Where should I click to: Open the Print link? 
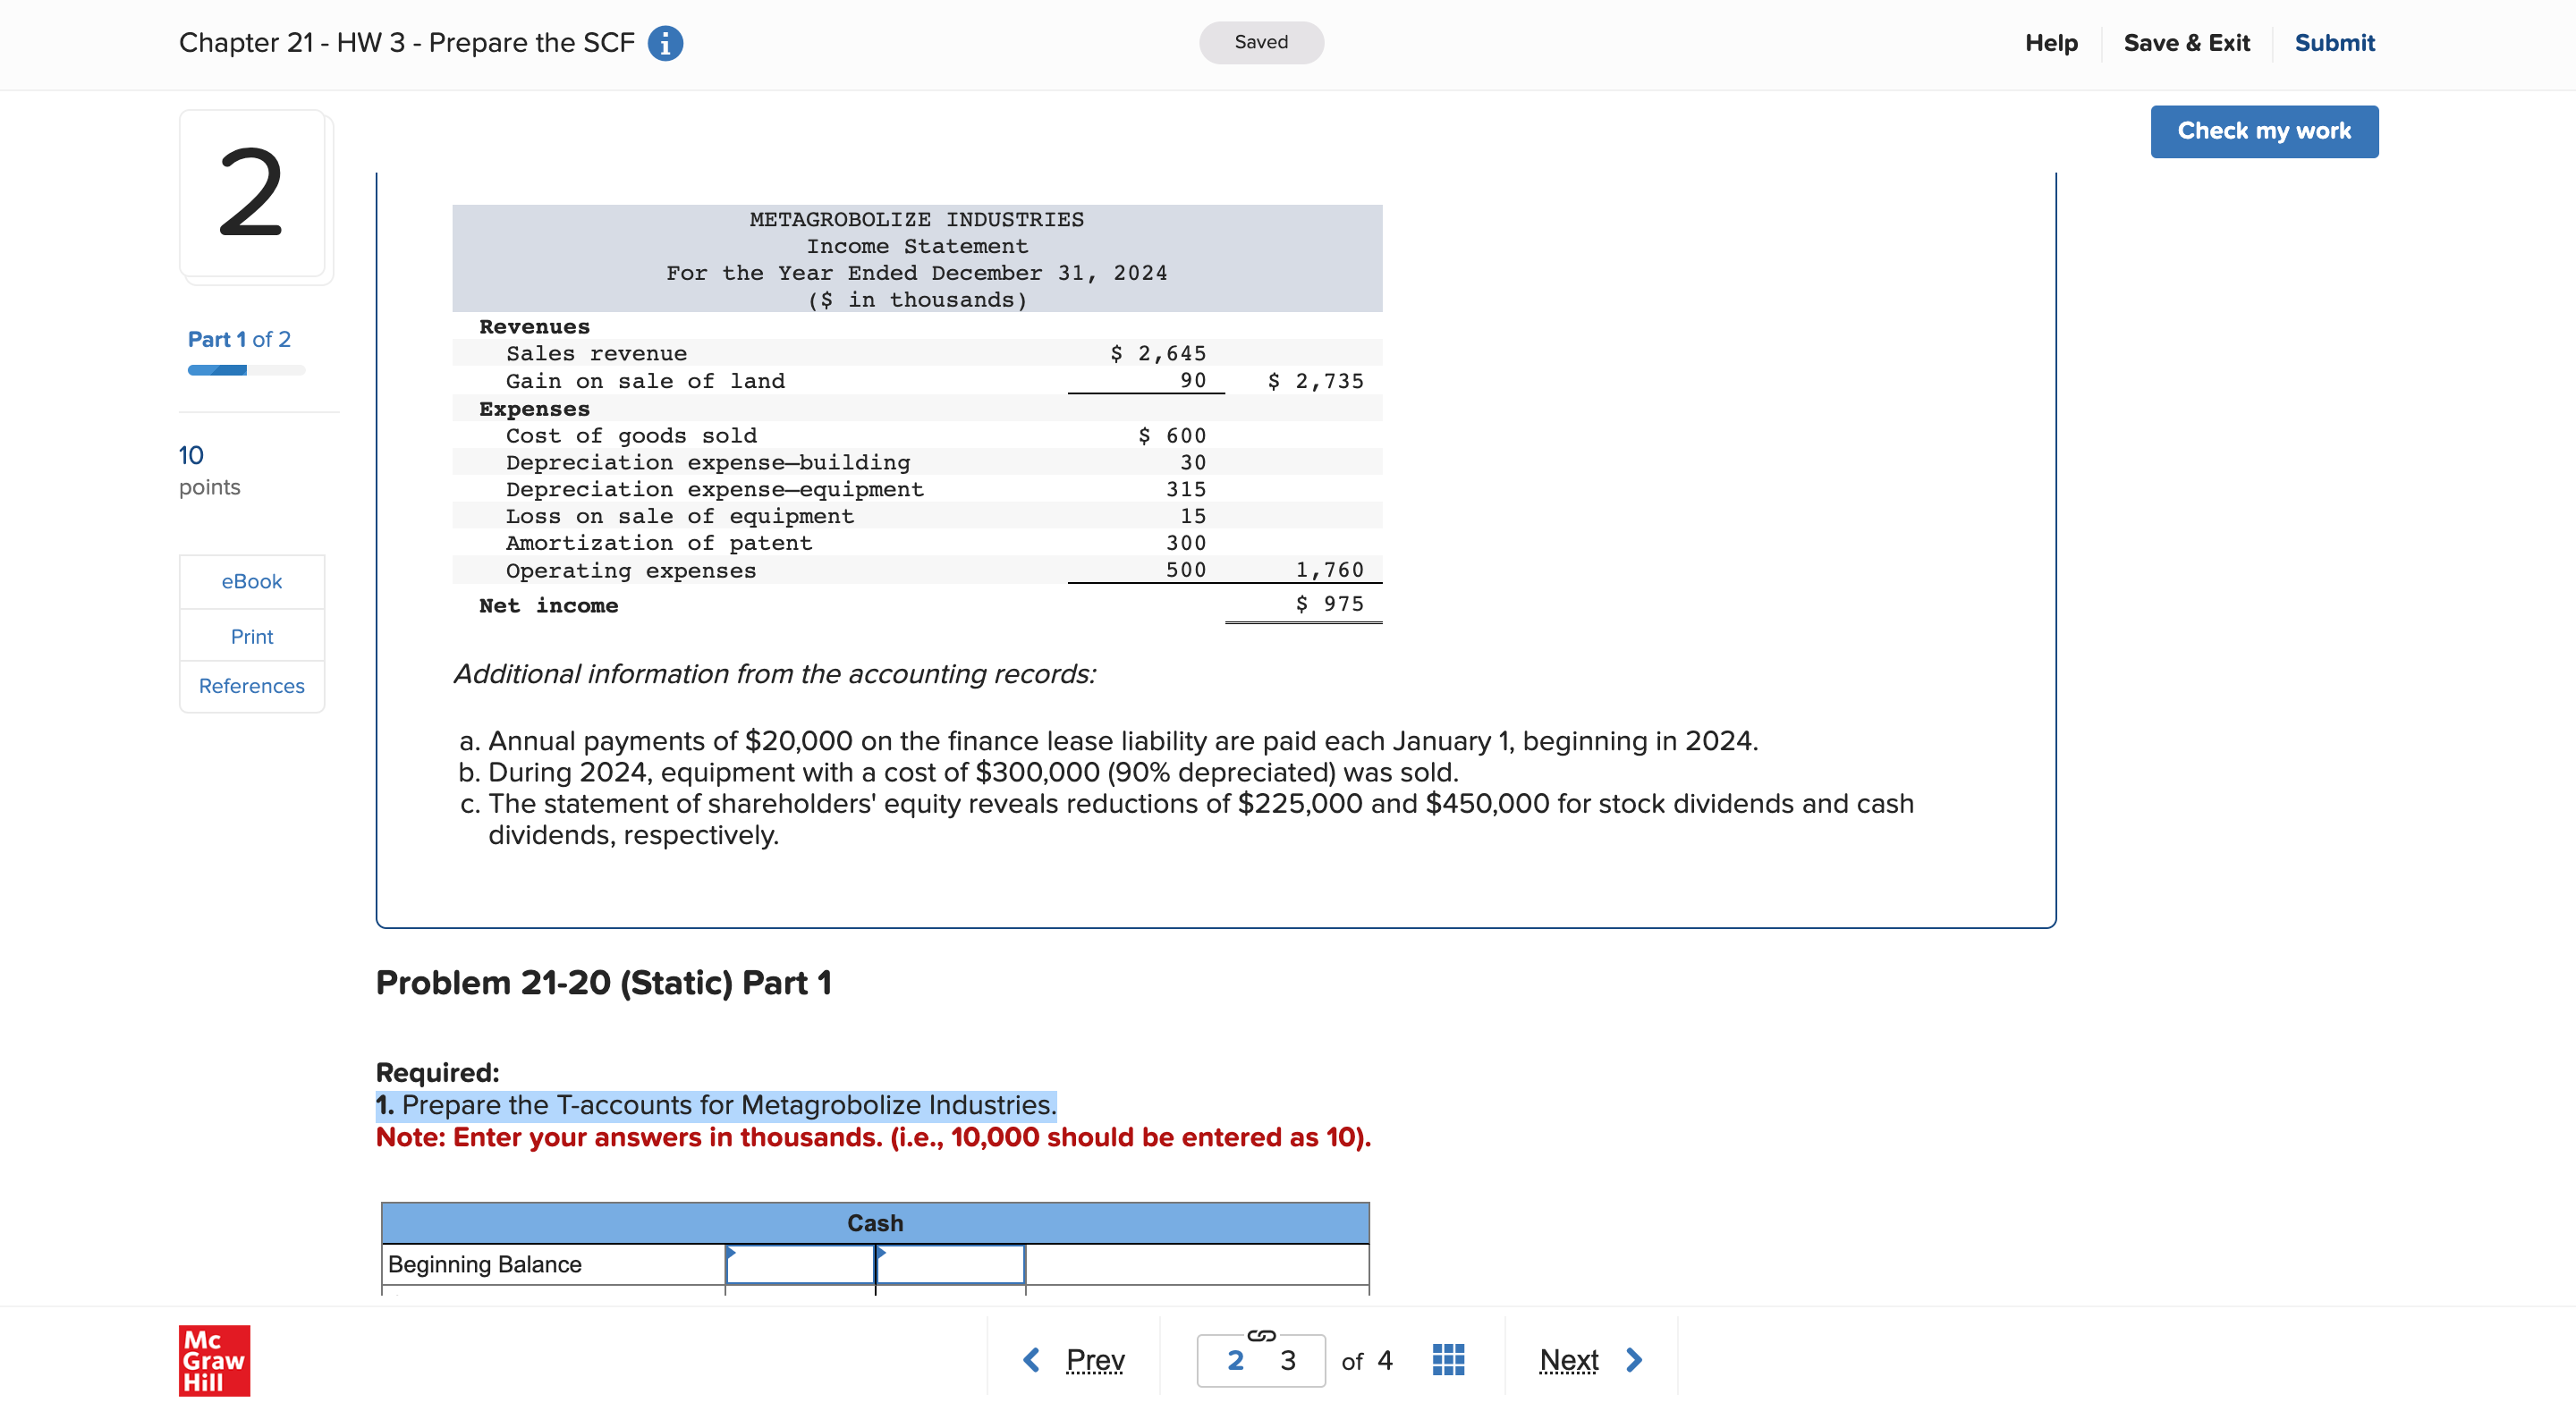pyautogui.click(x=251, y=636)
